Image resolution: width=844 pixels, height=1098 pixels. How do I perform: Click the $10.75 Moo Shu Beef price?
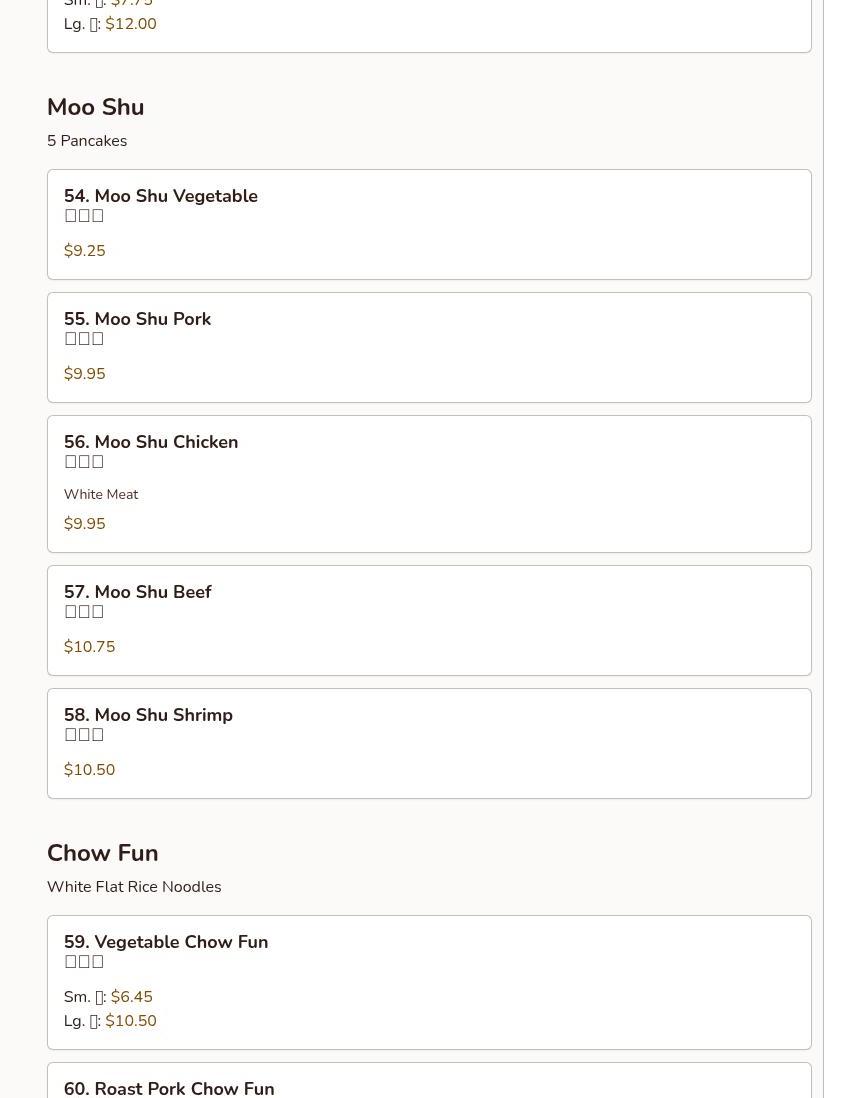90,647
